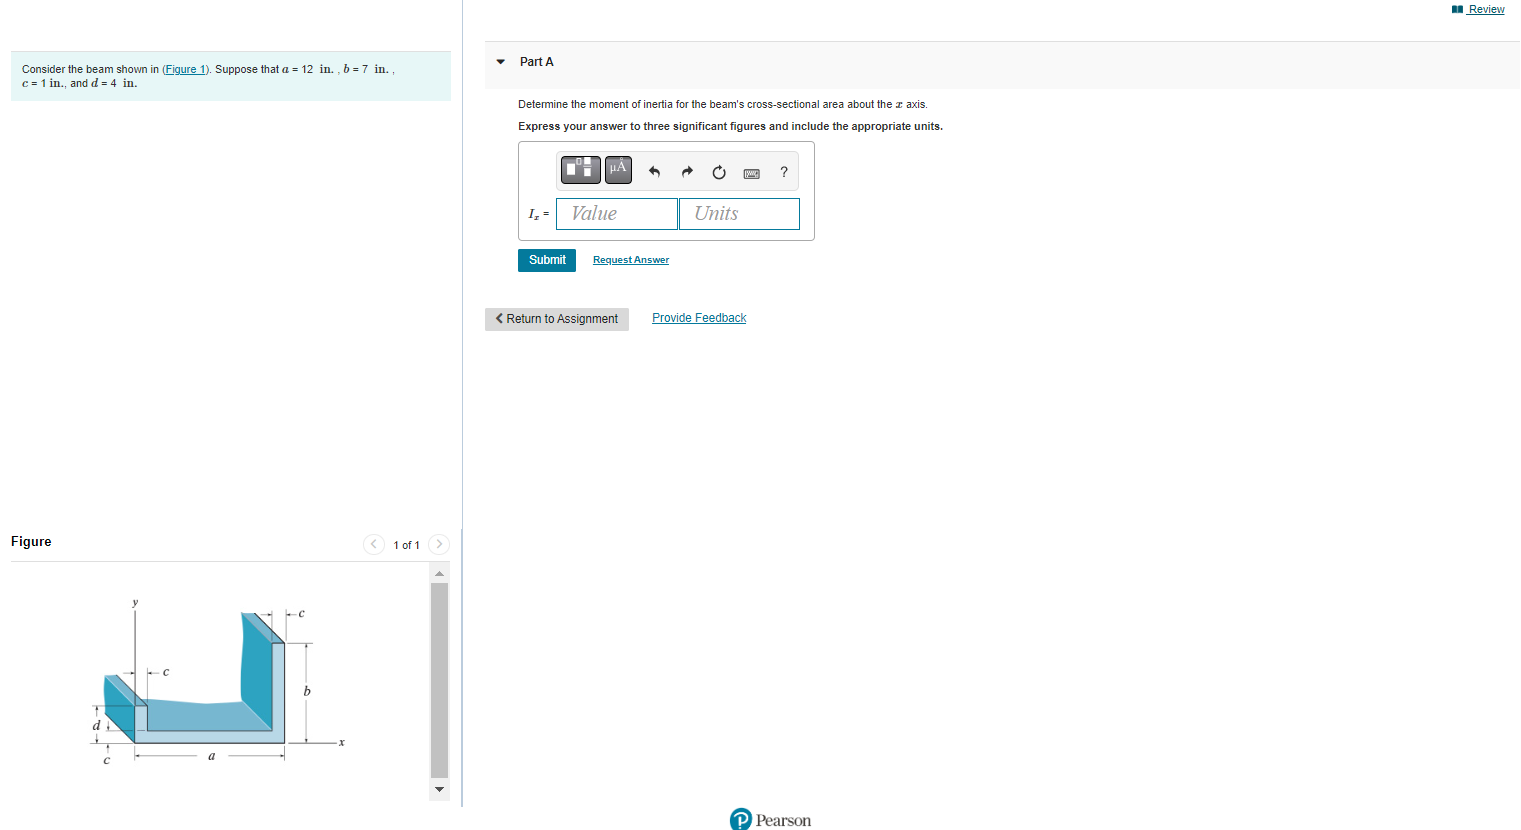The width and height of the screenshot is (1521, 830).
Task: Open the Figure 1 hyperlink in the problem statement
Action: (x=185, y=69)
